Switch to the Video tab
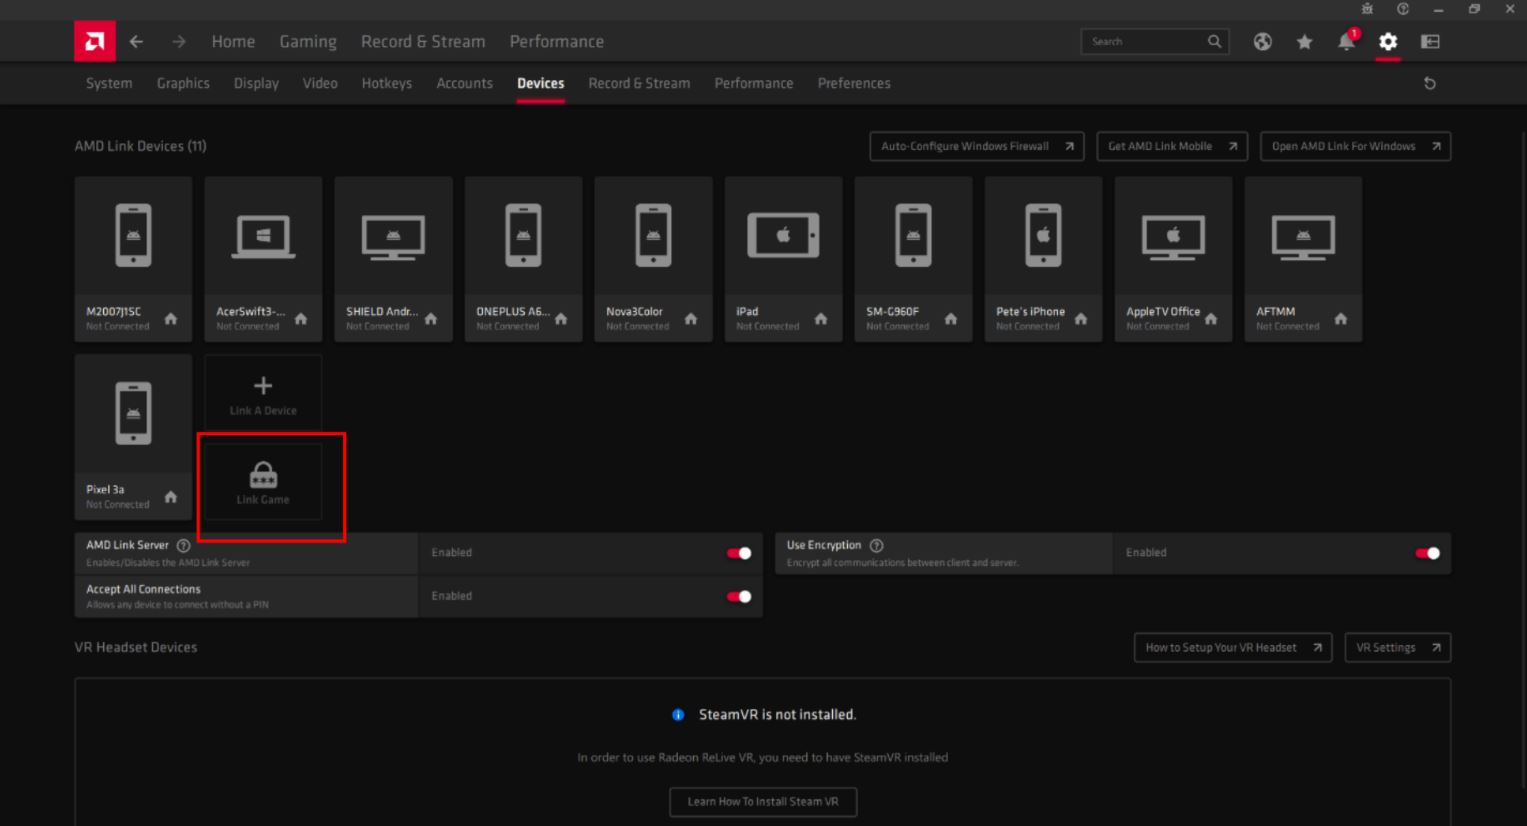Image resolution: width=1527 pixels, height=826 pixels. click(x=320, y=83)
